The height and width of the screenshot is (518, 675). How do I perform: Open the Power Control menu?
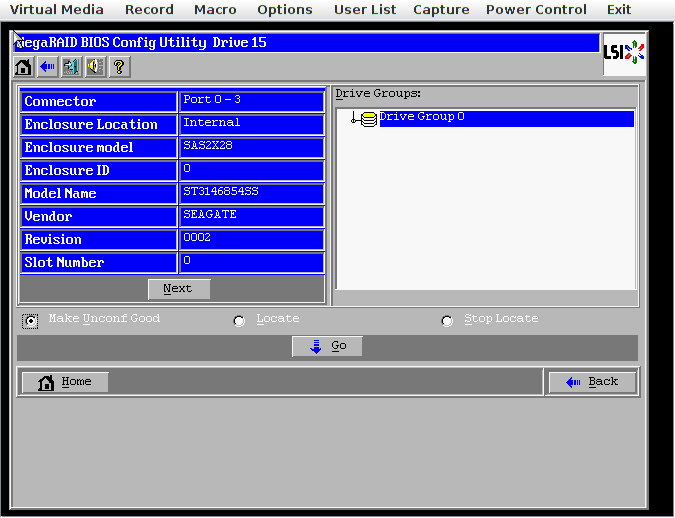pos(536,9)
